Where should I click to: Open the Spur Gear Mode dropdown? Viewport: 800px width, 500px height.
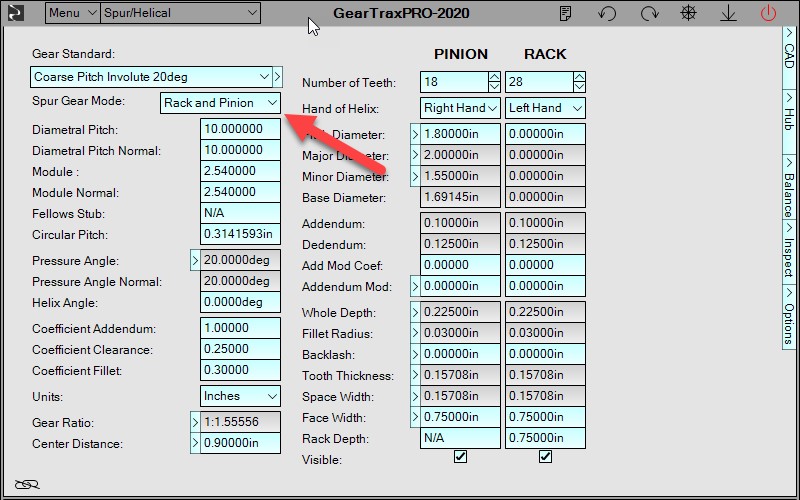point(220,103)
